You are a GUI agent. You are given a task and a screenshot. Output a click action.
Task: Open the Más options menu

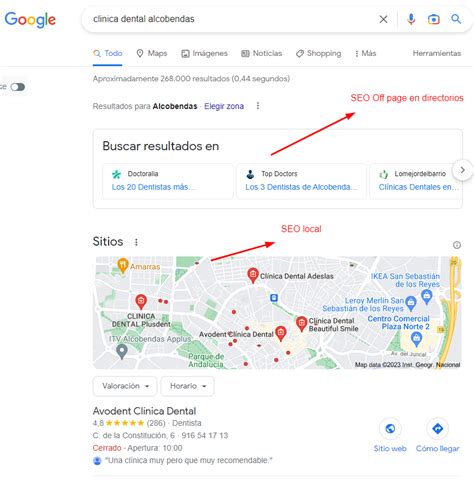pyautogui.click(x=365, y=53)
